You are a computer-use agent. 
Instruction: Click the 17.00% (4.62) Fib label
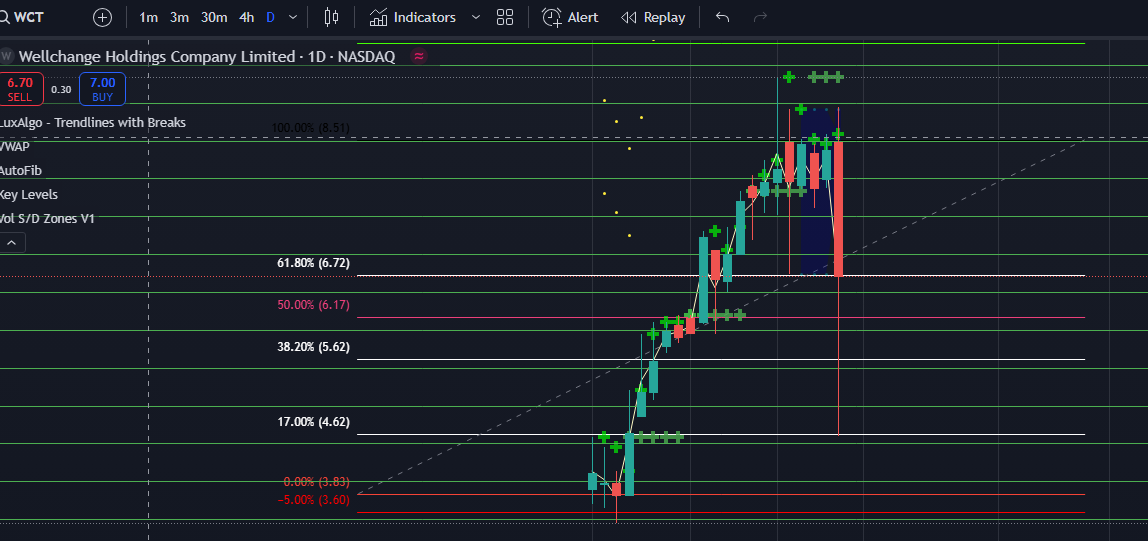pos(313,422)
